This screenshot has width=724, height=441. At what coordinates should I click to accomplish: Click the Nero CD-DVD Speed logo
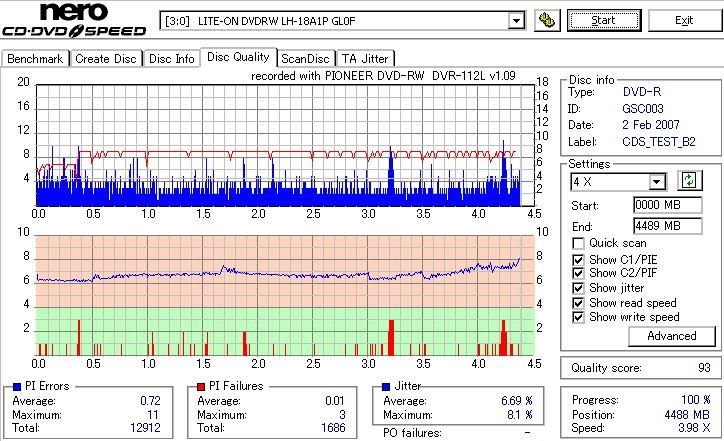coord(74,20)
